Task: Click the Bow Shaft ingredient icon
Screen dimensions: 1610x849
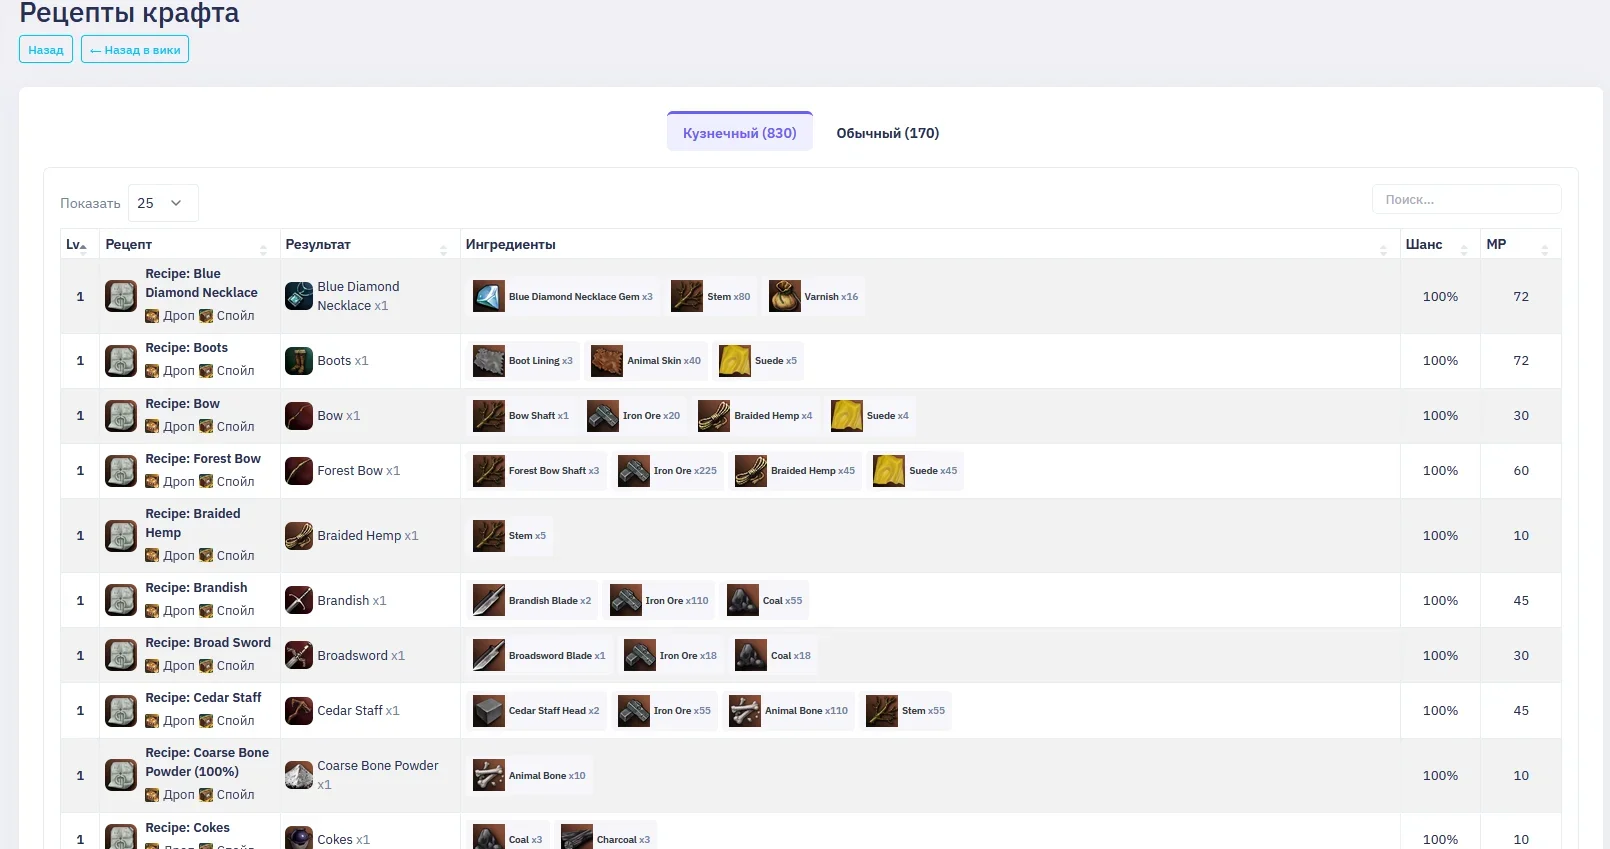Action: 488,416
